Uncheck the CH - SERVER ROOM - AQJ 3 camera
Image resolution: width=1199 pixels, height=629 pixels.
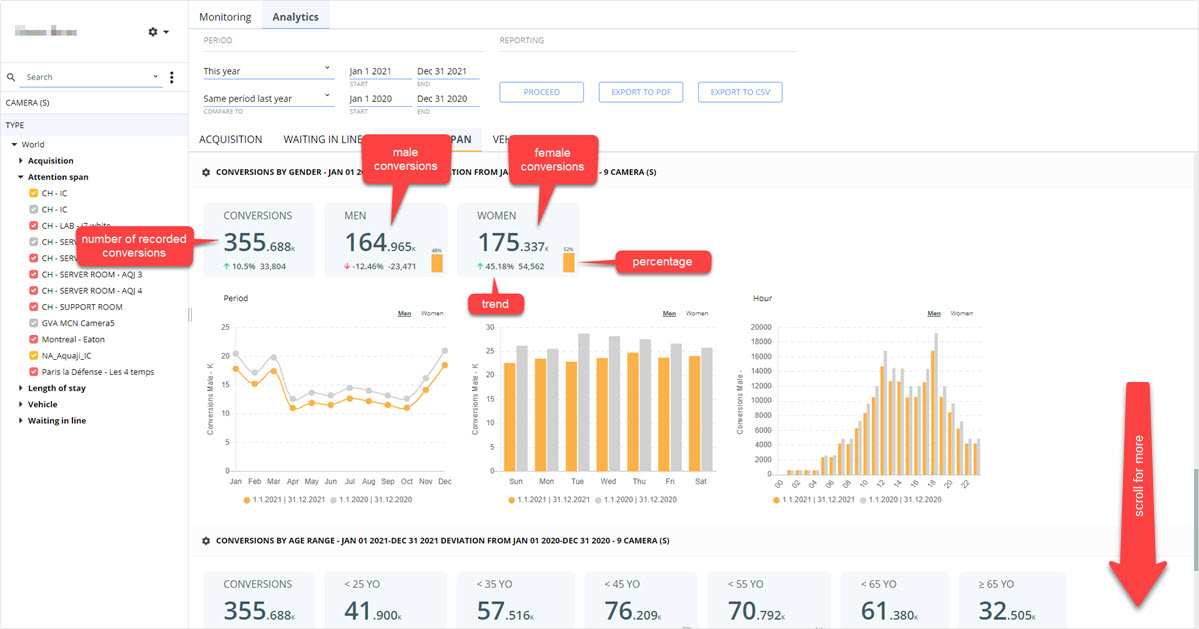pyautogui.click(x=34, y=274)
